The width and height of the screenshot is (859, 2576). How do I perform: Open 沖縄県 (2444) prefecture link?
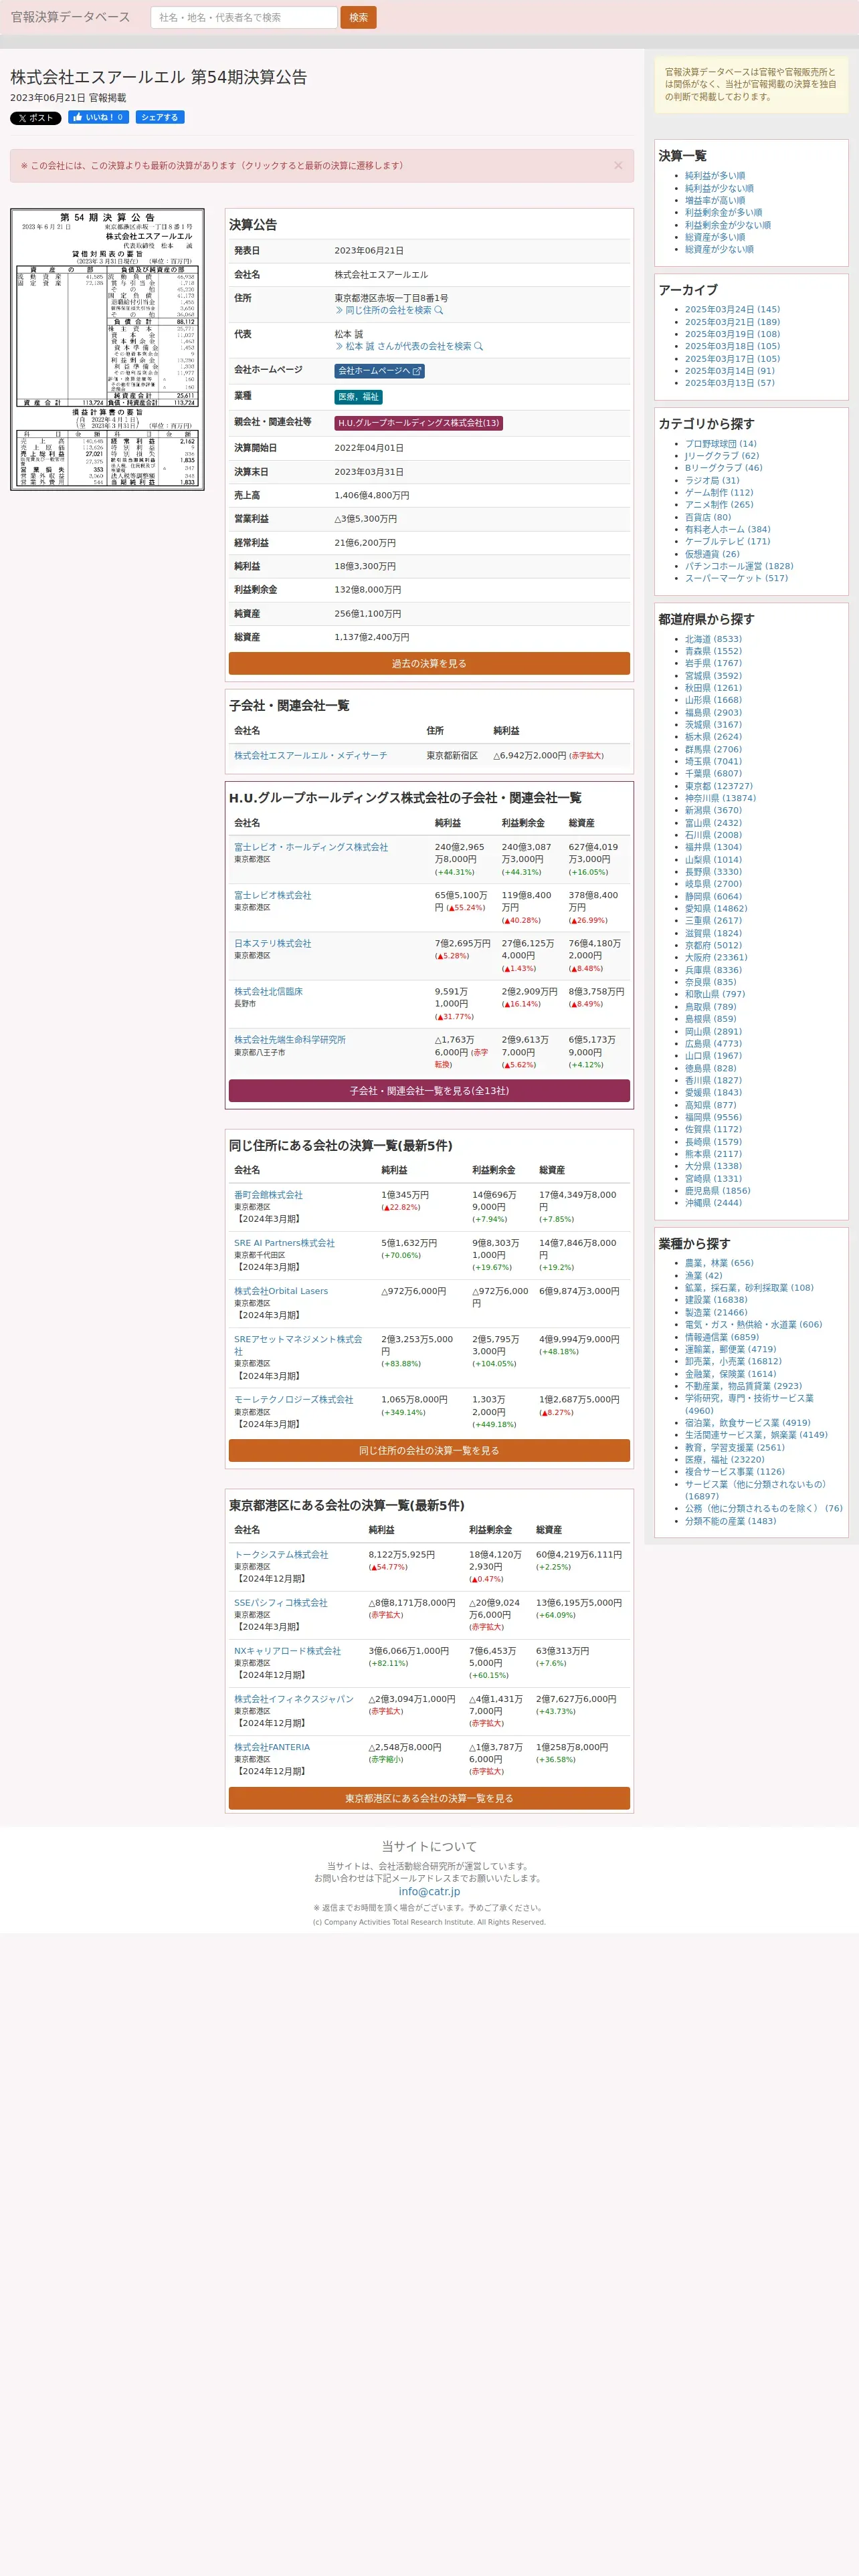point(713,1203)
